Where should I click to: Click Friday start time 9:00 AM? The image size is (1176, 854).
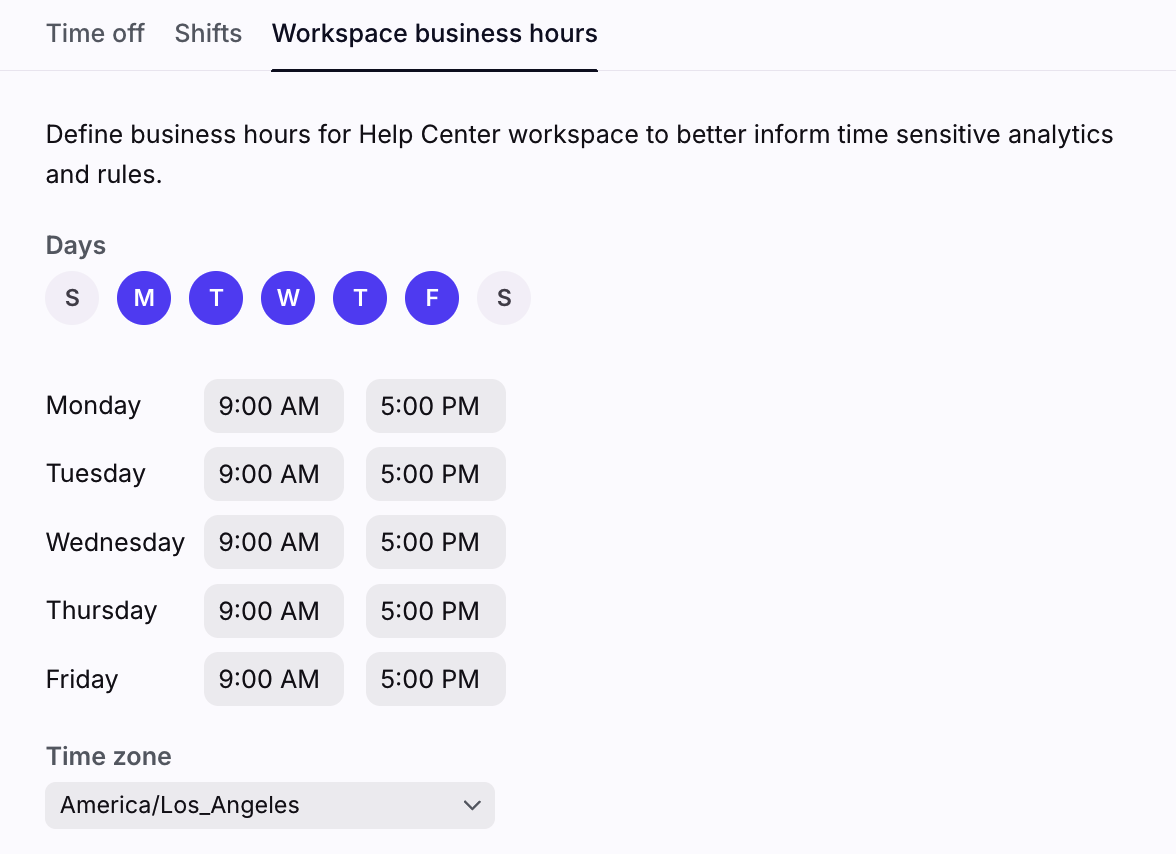click(273, 679)
